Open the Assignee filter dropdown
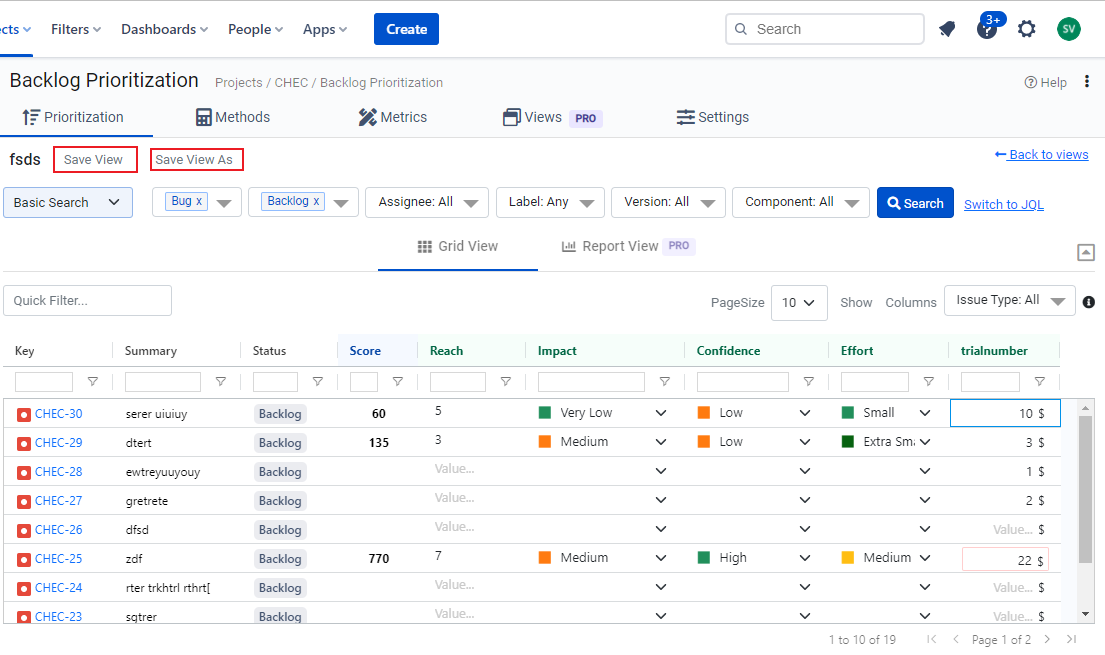The image size is (1105, 655). click(x=427, y=202)
